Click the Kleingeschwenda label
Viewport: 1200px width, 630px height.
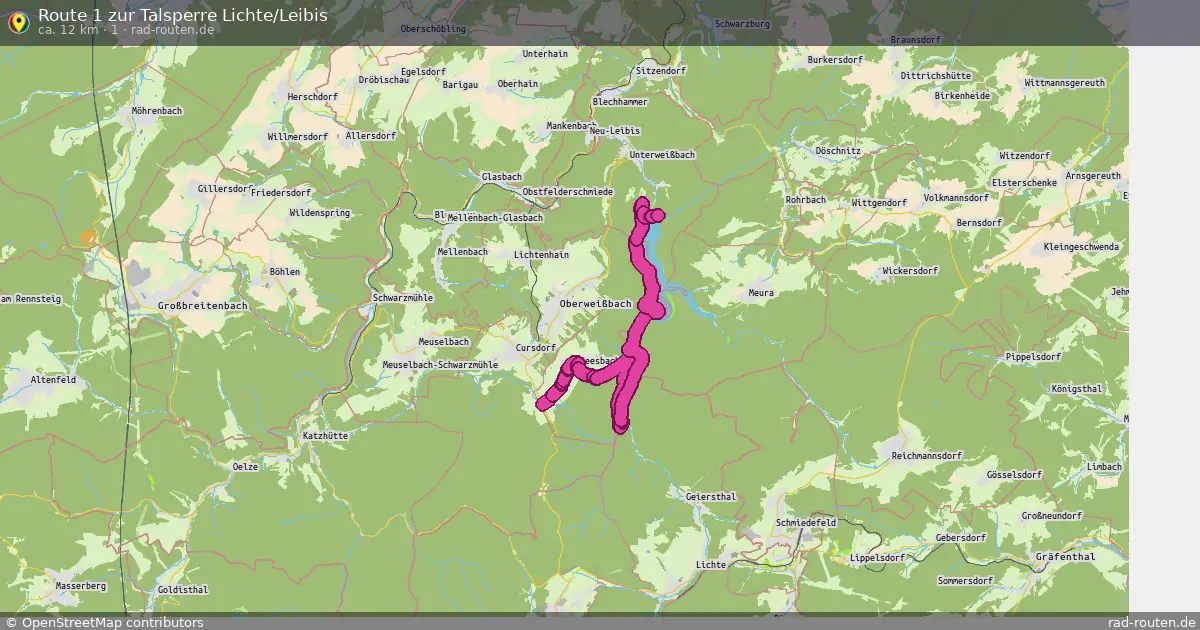[x=1081, y=247]
